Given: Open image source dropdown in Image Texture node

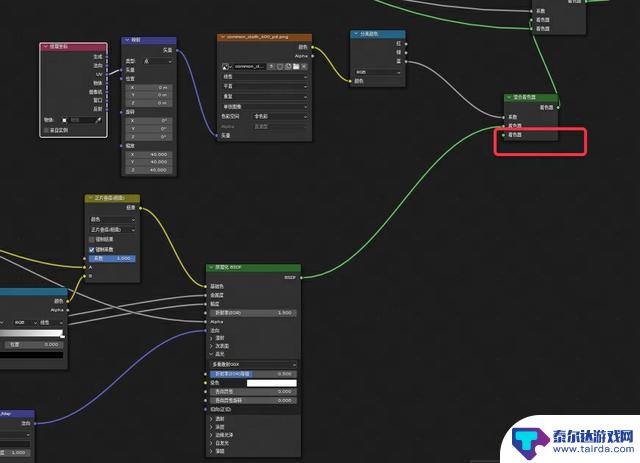Looking at the screenshot, I should 265,107.
